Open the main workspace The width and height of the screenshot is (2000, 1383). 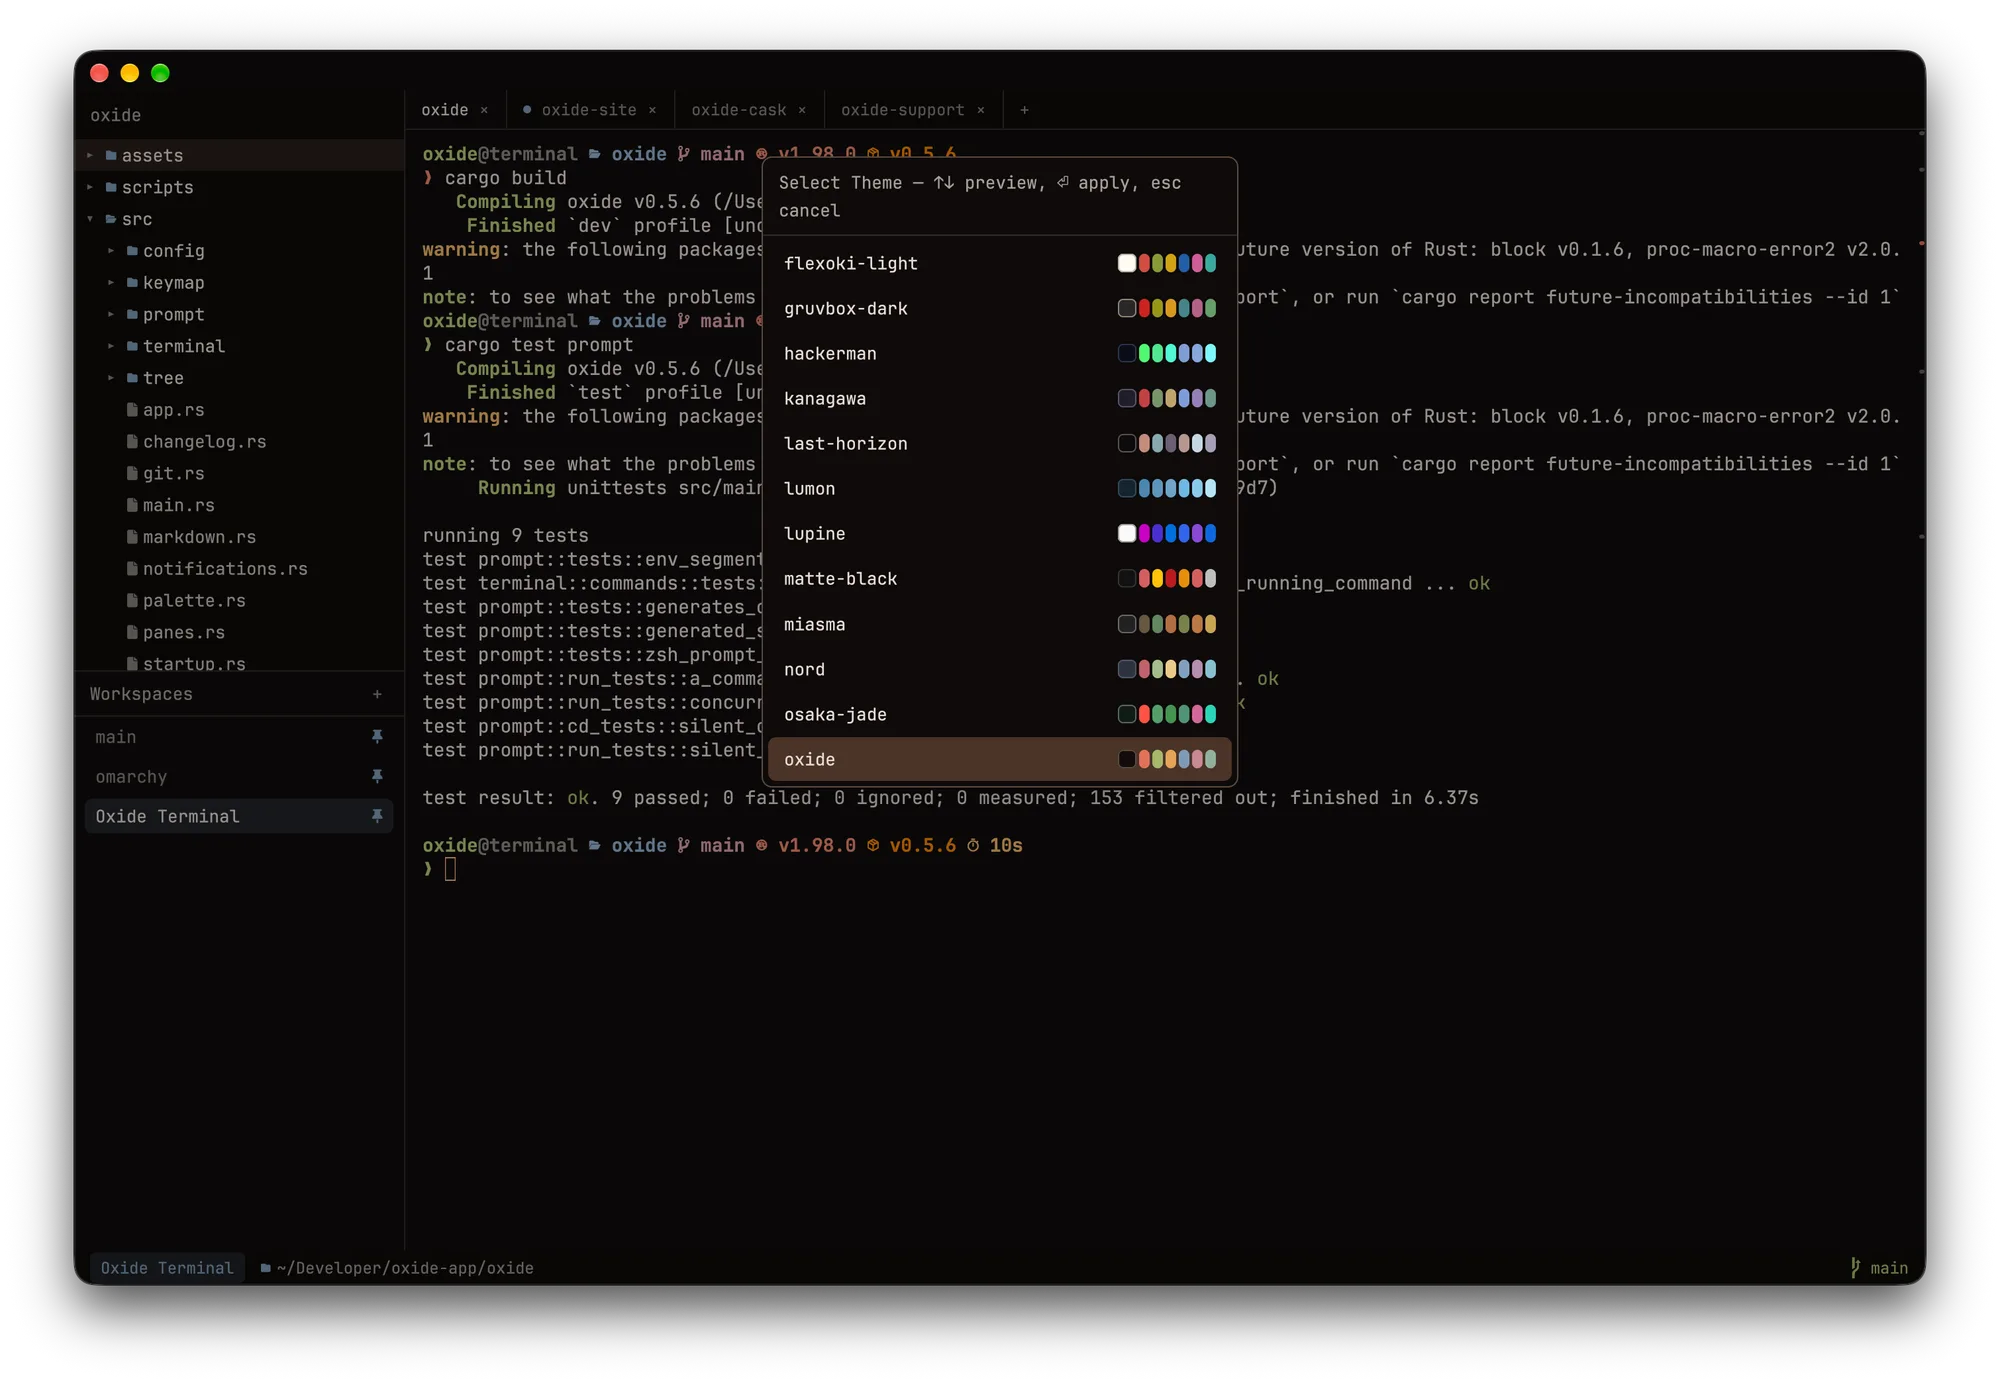(239, 737)
